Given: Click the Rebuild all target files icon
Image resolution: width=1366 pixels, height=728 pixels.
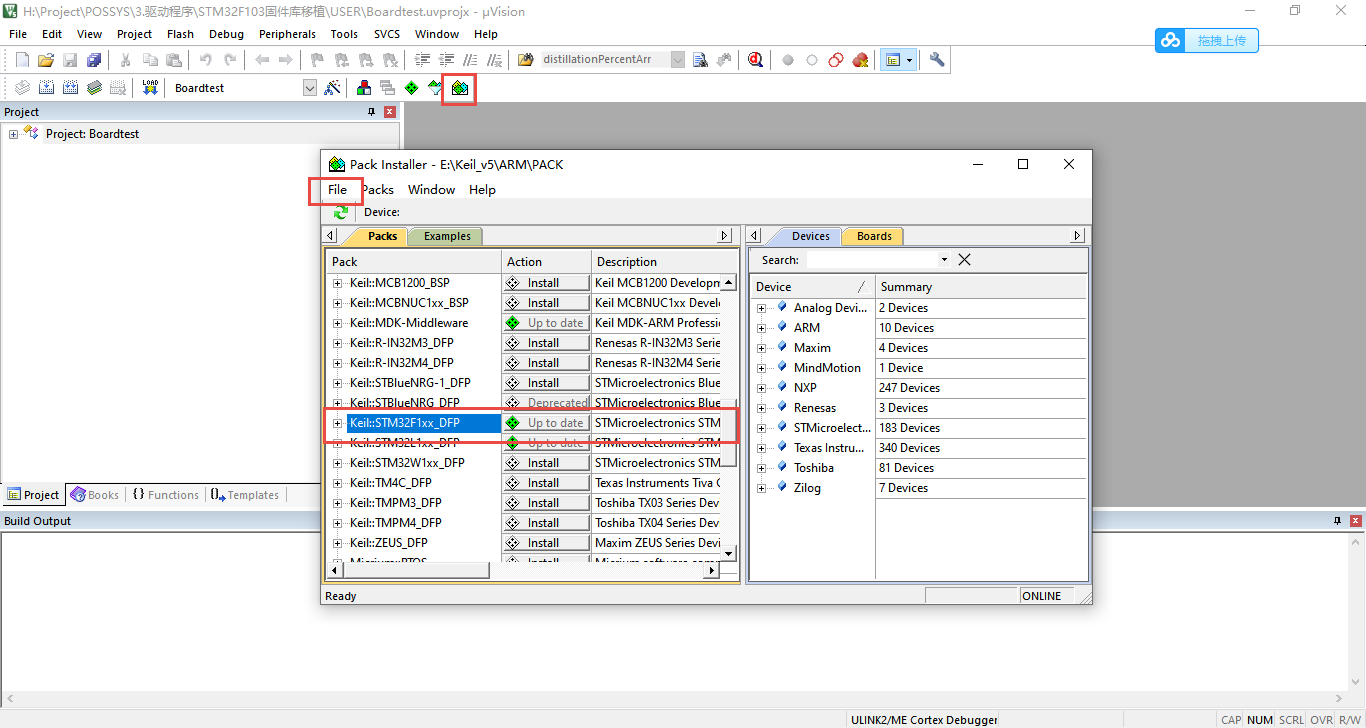Looking at the screenshot, I should [x=70, y=88].
